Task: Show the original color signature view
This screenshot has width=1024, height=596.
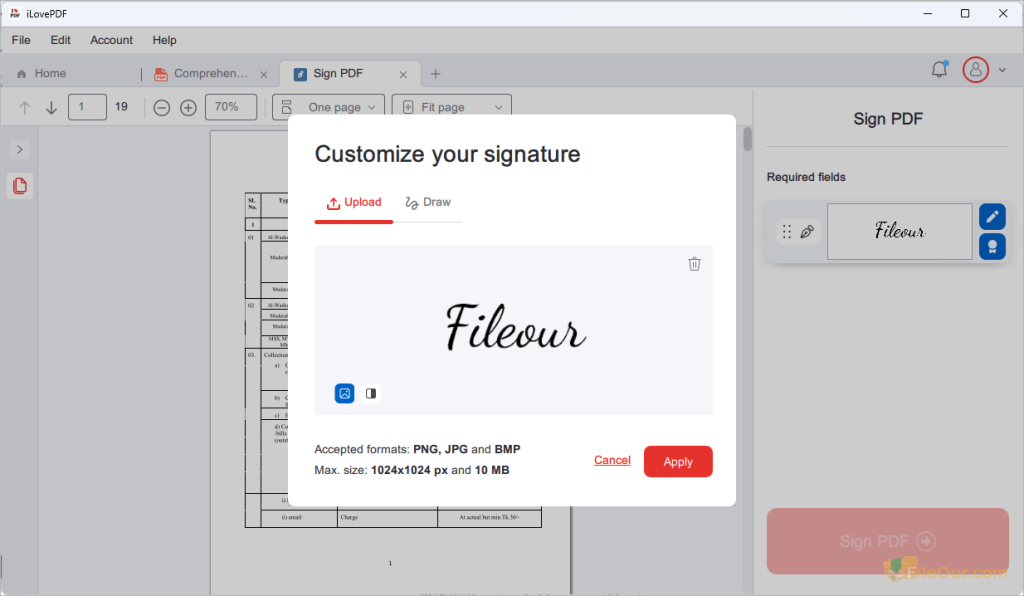Action: click(343, 393)
